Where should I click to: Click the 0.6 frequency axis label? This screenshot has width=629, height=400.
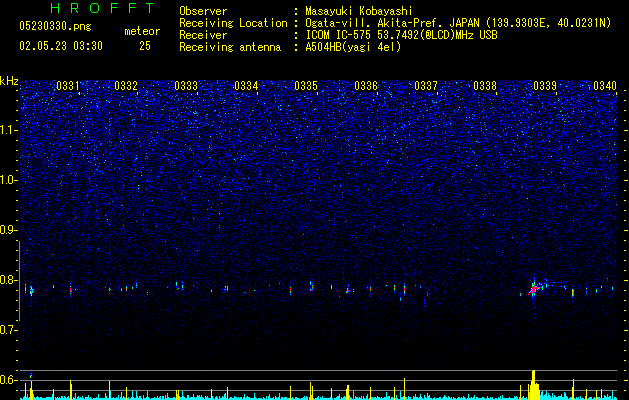[9, 380]
